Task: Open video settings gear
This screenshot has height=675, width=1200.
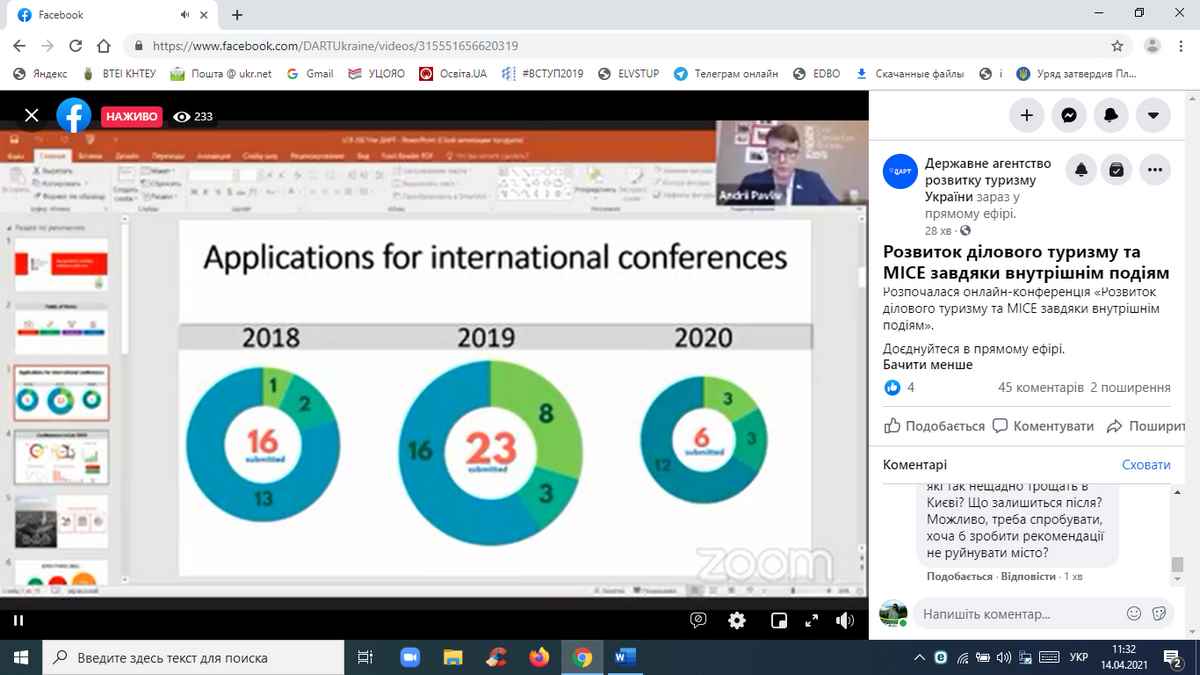Action: click(737, 621)
